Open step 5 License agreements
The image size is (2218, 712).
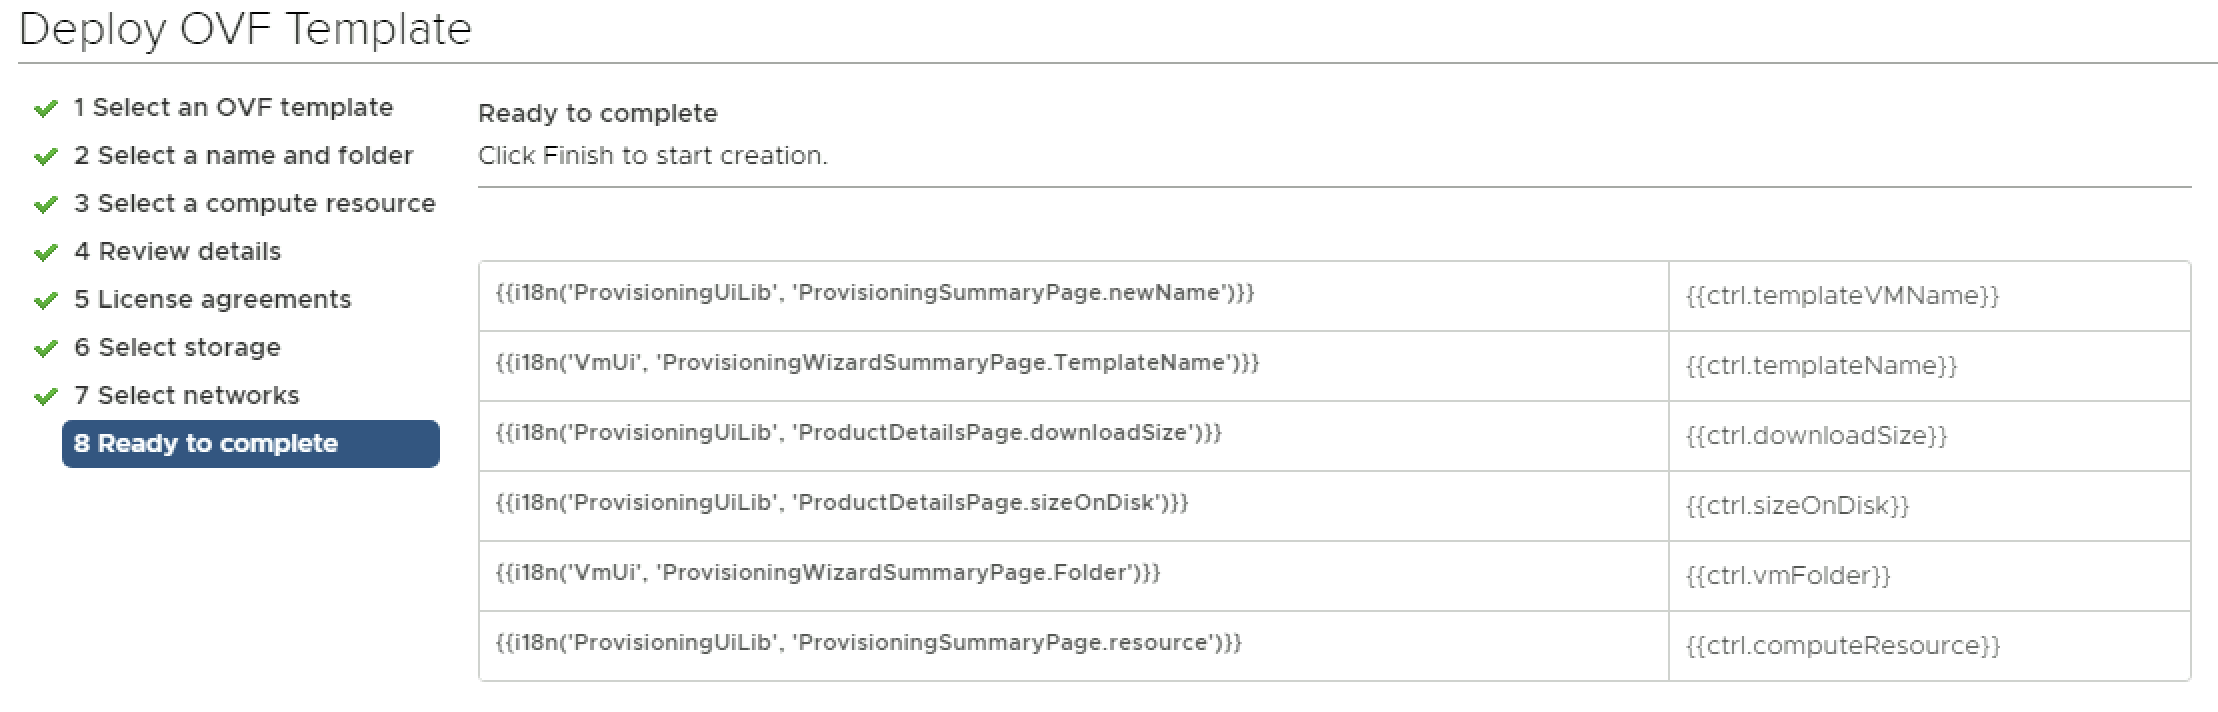[x=212, y=299]
